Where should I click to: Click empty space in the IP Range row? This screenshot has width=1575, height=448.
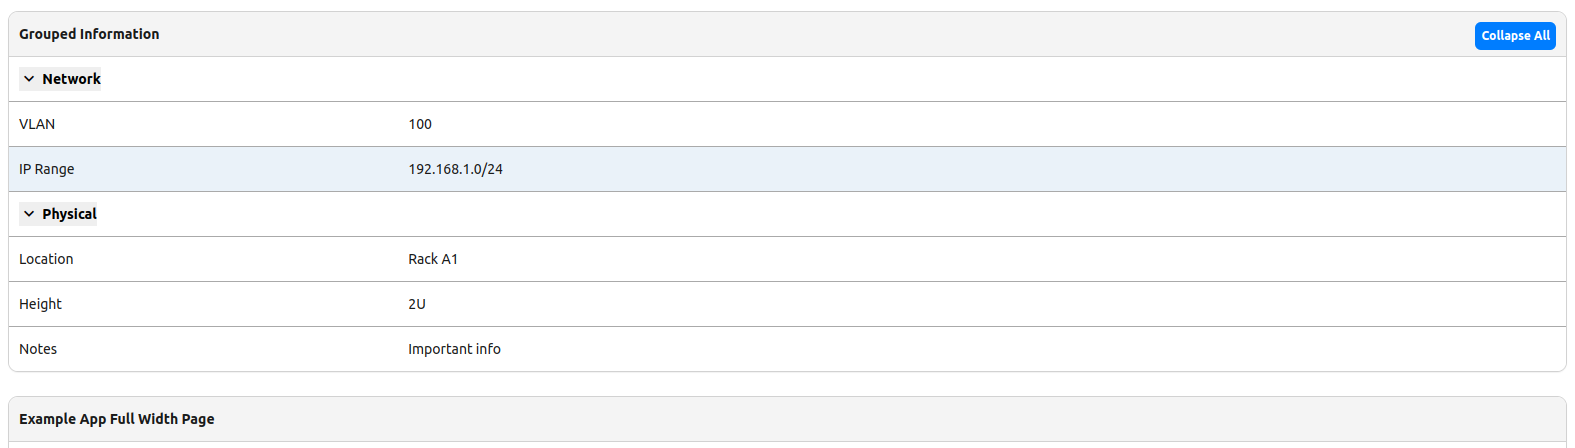pos(1000,169)
